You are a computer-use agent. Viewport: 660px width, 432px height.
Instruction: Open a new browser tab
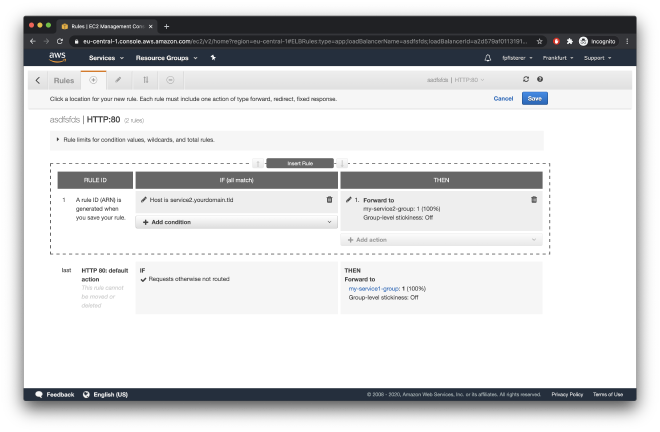pyautogui.click(x=166, y=27)
